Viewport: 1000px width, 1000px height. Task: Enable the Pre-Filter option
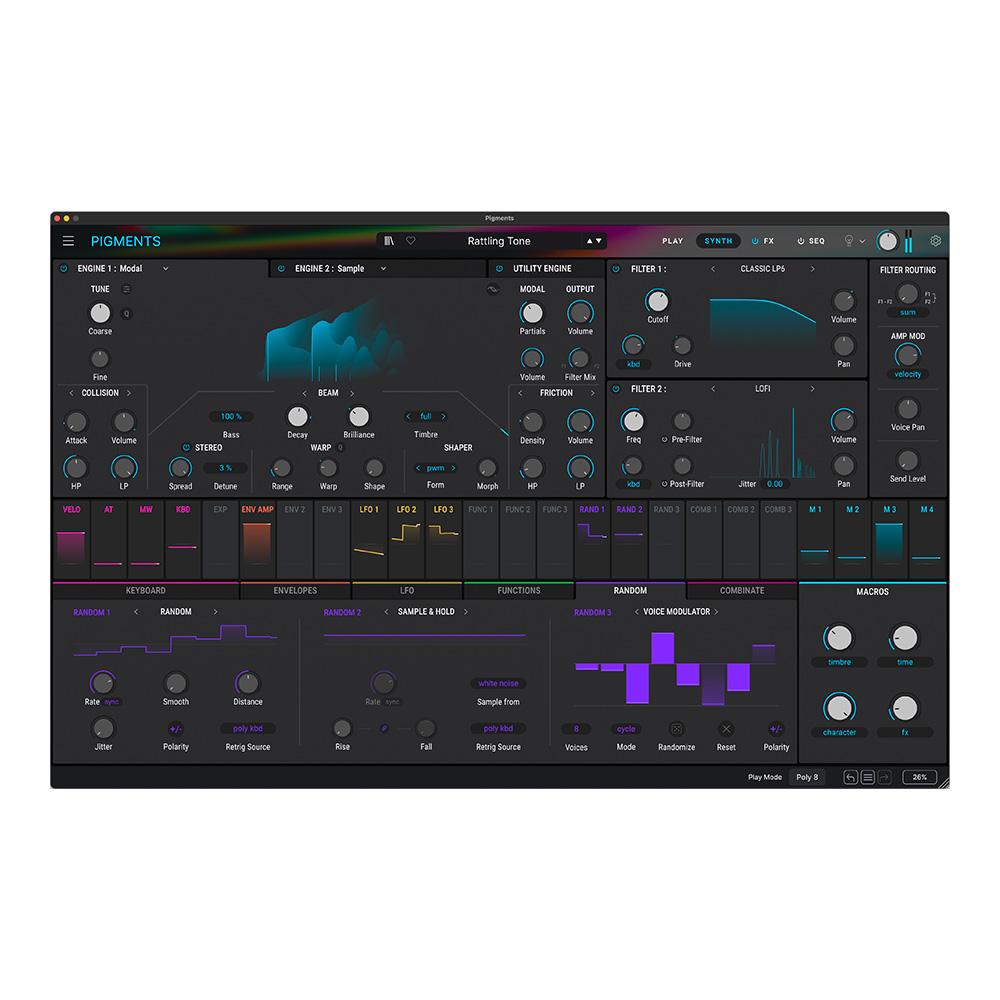click(665, 439)
